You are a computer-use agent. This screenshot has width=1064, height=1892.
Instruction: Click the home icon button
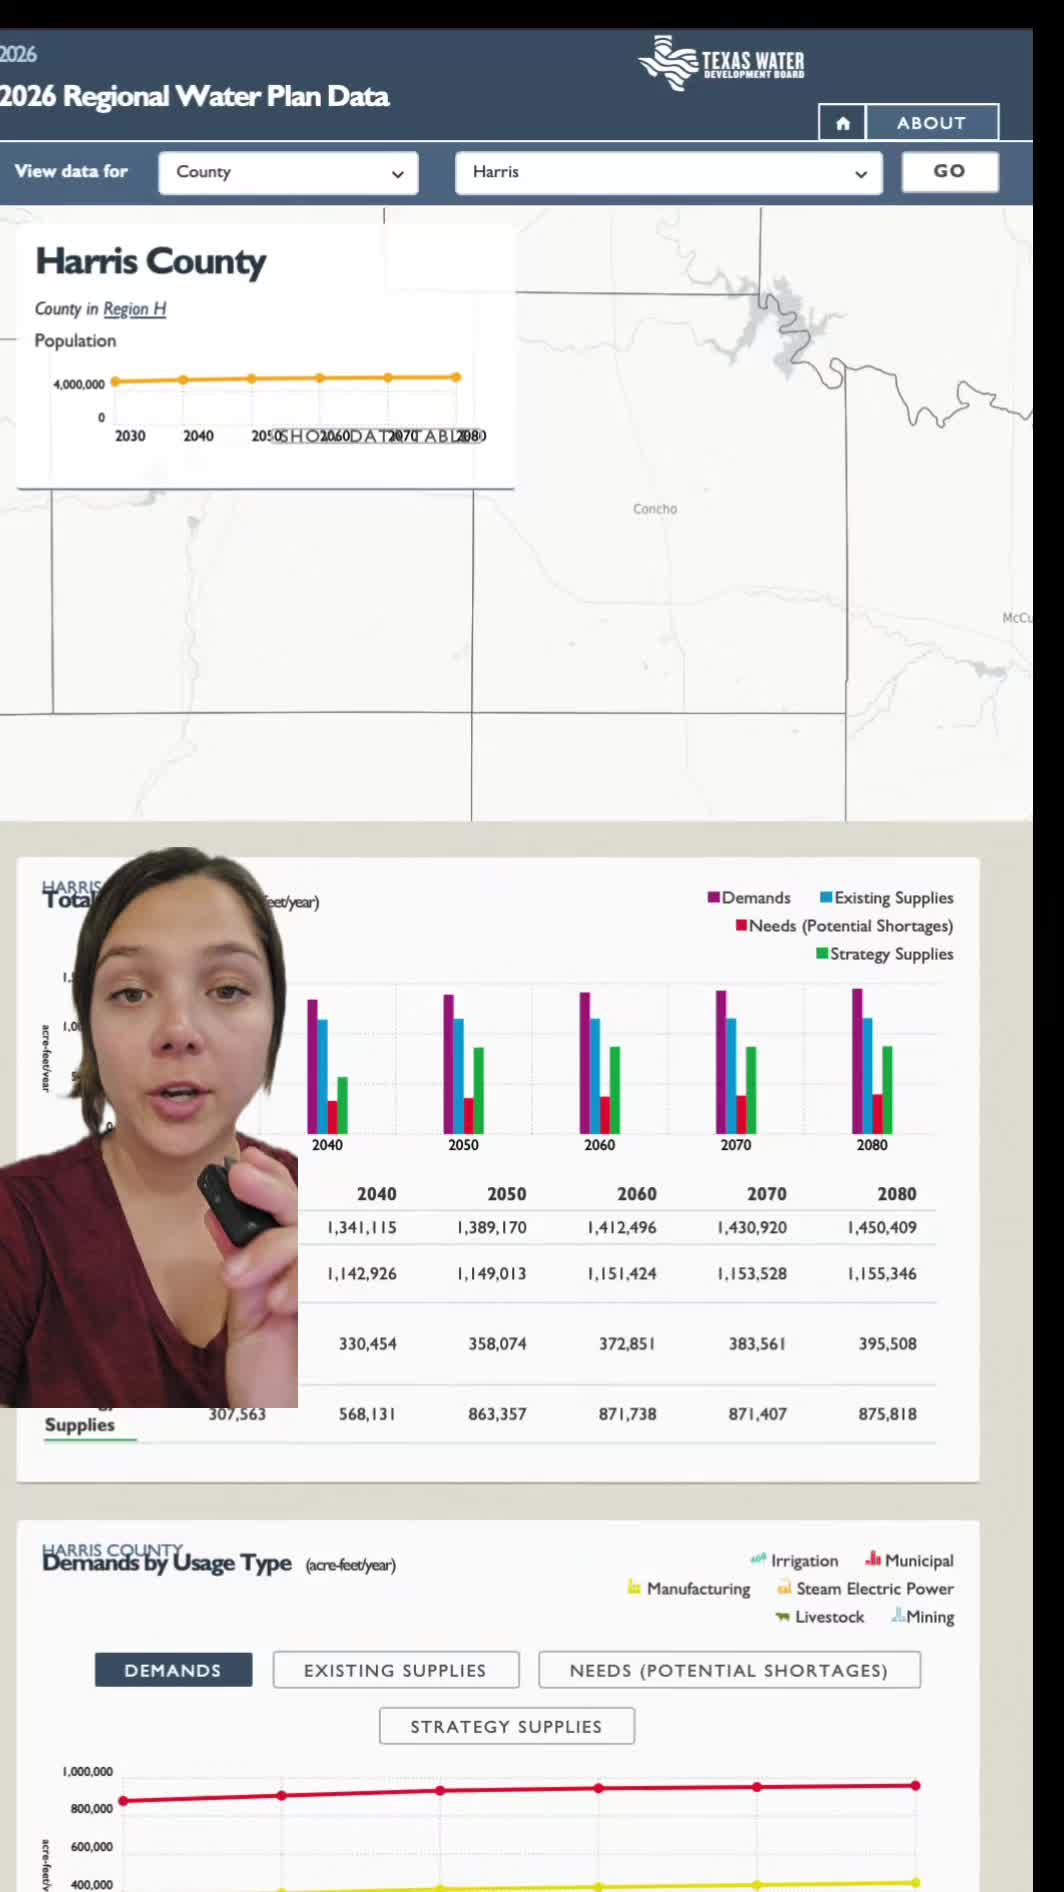pyautogui.click(x=842, y=123)
